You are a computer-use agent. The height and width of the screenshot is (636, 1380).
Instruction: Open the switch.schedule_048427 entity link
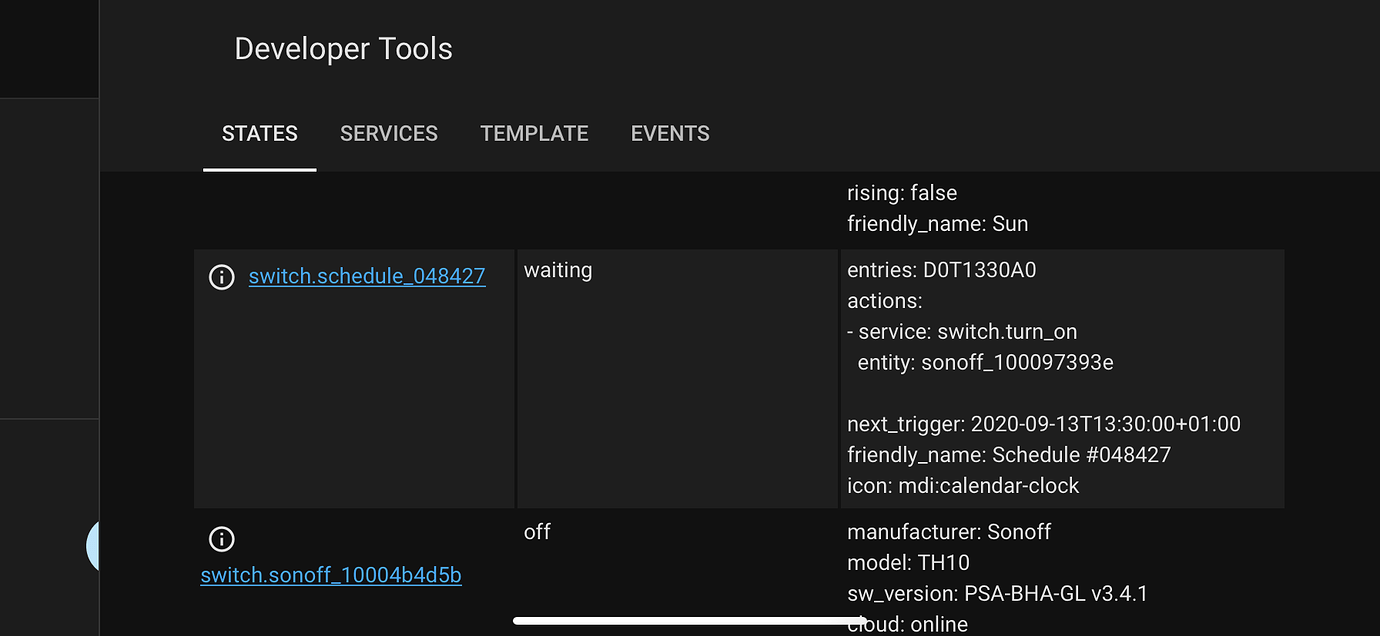click(x=366, y=276)
